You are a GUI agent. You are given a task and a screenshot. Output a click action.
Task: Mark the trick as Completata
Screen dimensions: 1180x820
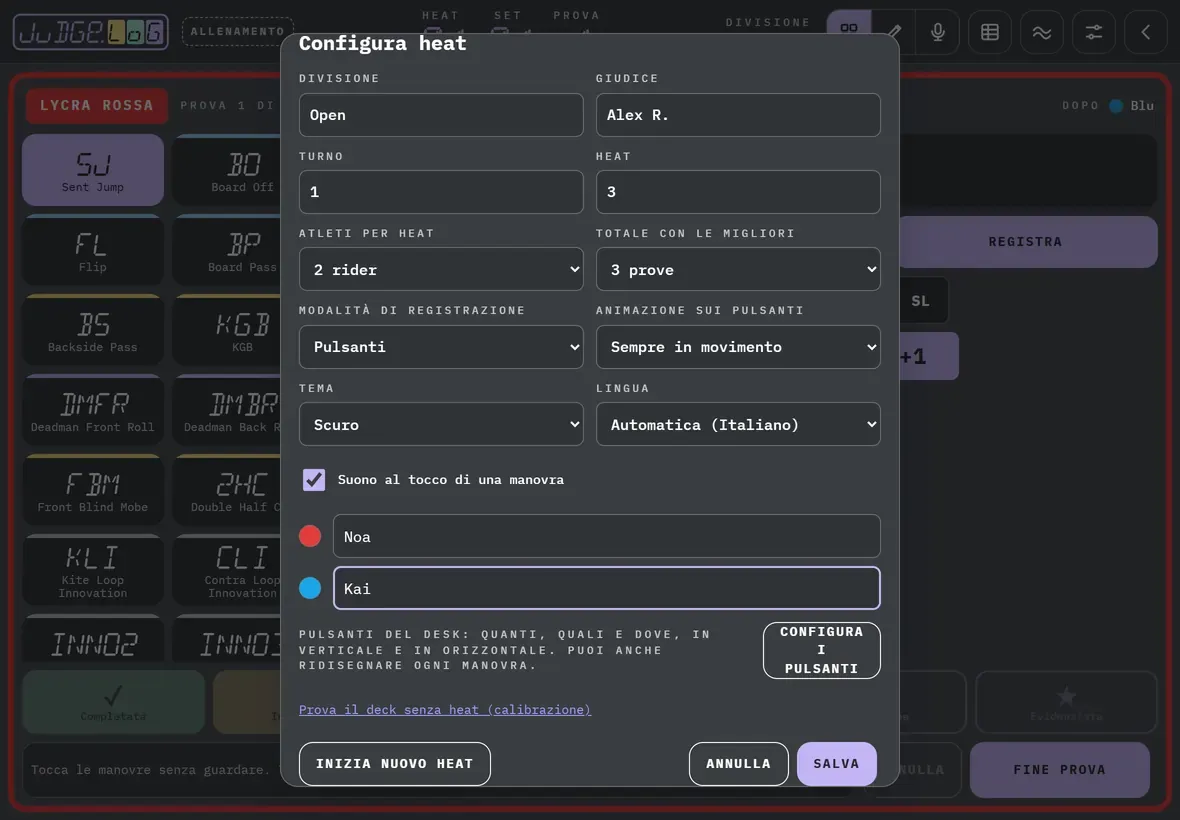(x=114, y=702)
